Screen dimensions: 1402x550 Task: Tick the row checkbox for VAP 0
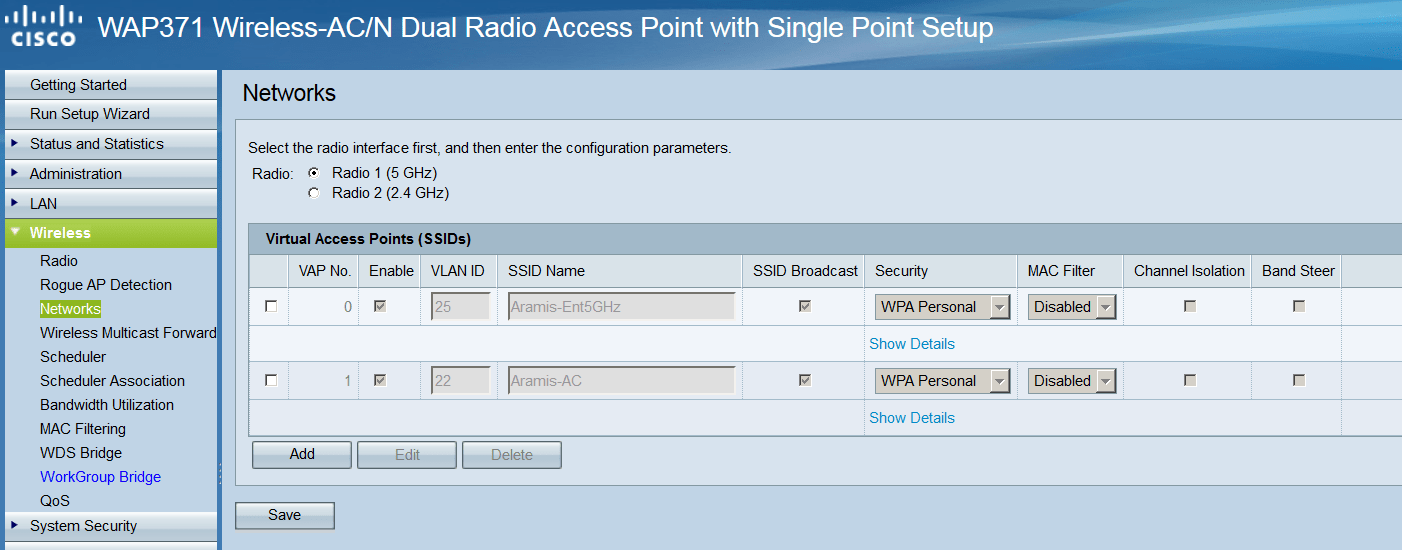[x=271, y=307]
